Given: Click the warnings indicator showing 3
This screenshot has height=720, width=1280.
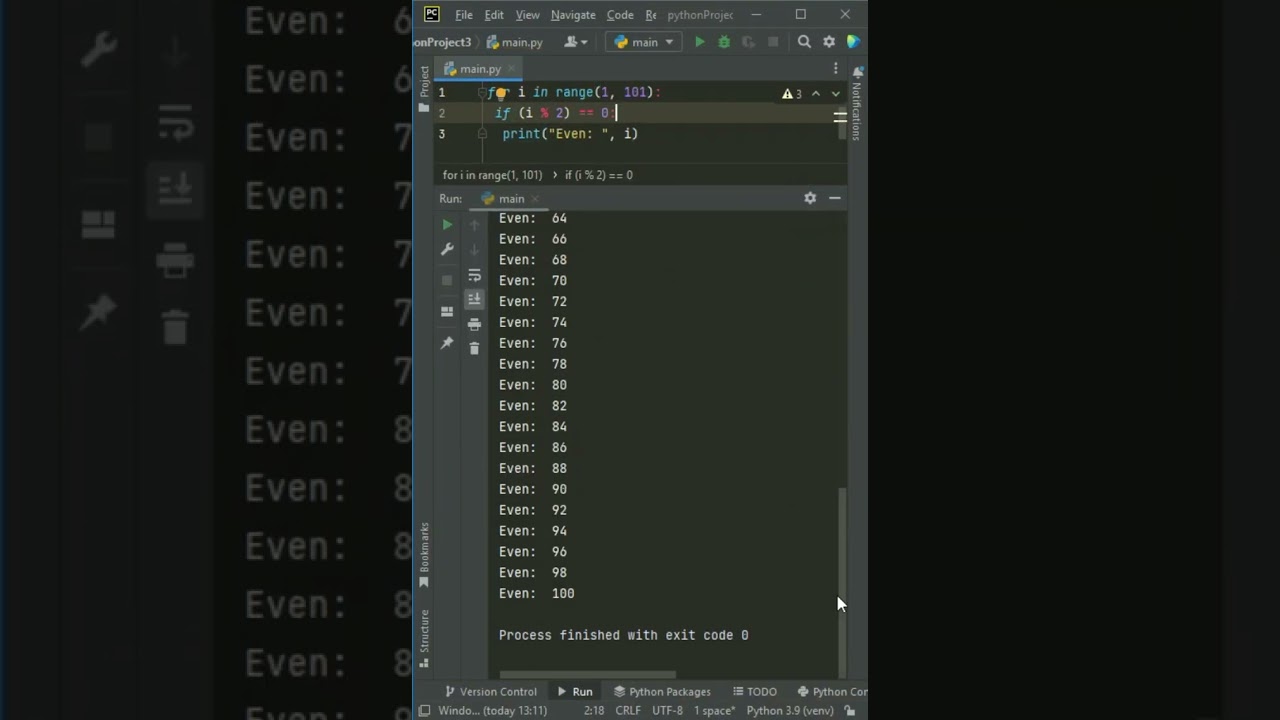Looking at the screenshot, I should click(792, 94).
